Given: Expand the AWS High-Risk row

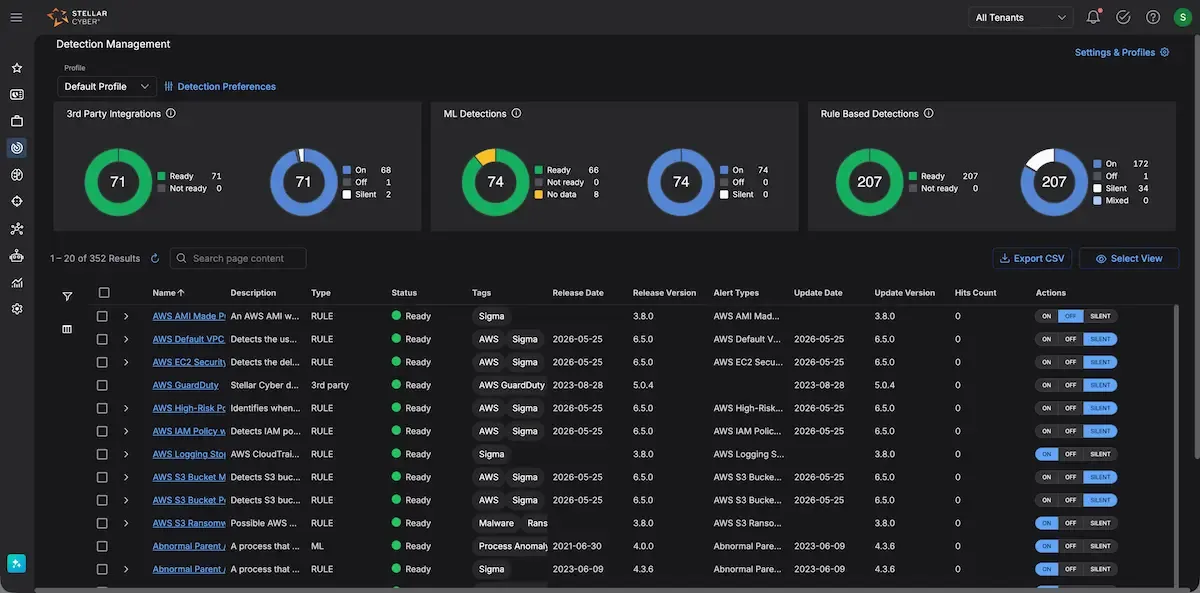Looking at the screenshot, I should point(126,408).
